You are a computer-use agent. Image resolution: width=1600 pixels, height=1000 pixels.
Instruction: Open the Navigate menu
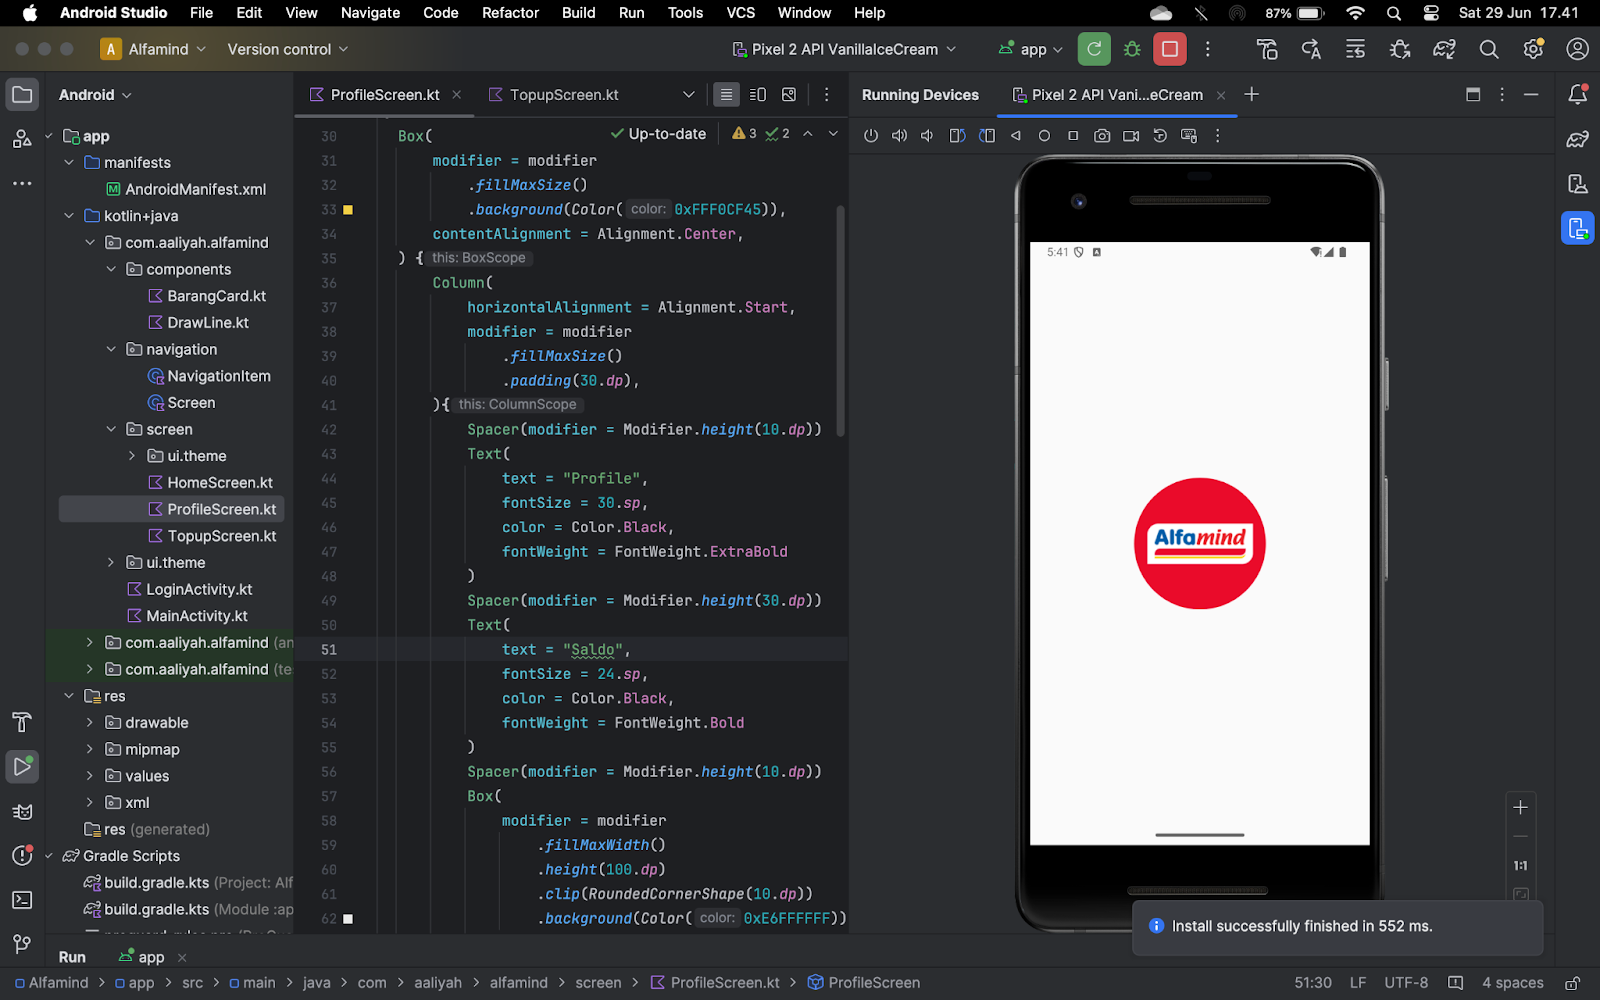[x=370, y=13]
